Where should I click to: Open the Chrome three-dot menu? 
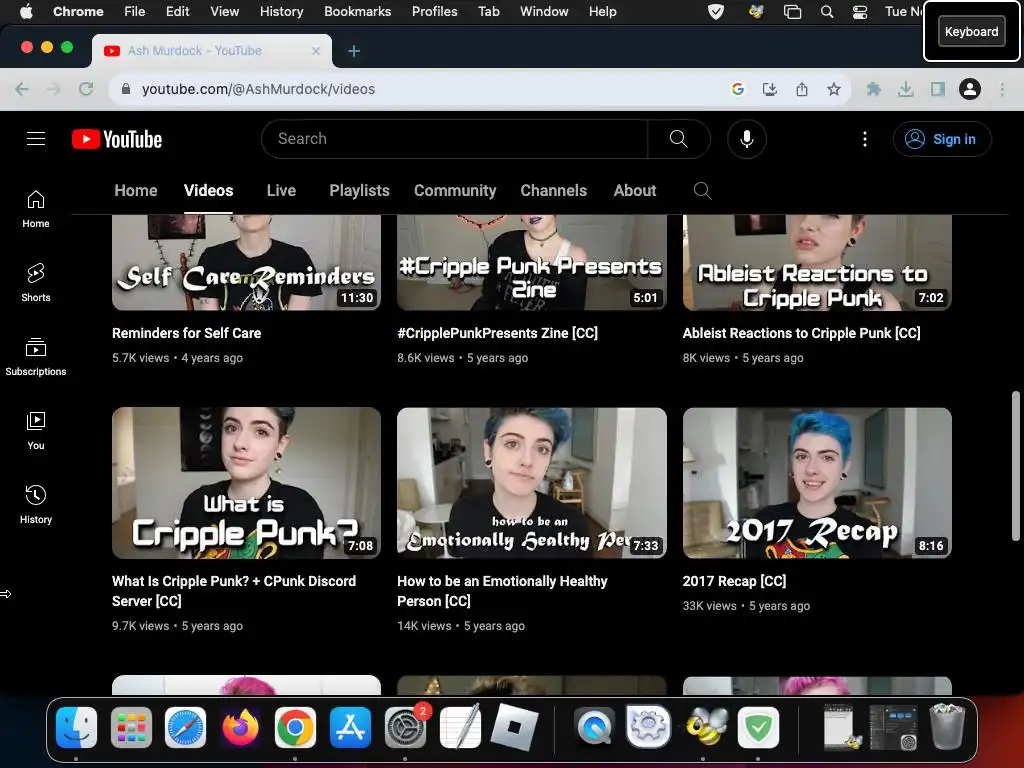[x=1002, y=89]
